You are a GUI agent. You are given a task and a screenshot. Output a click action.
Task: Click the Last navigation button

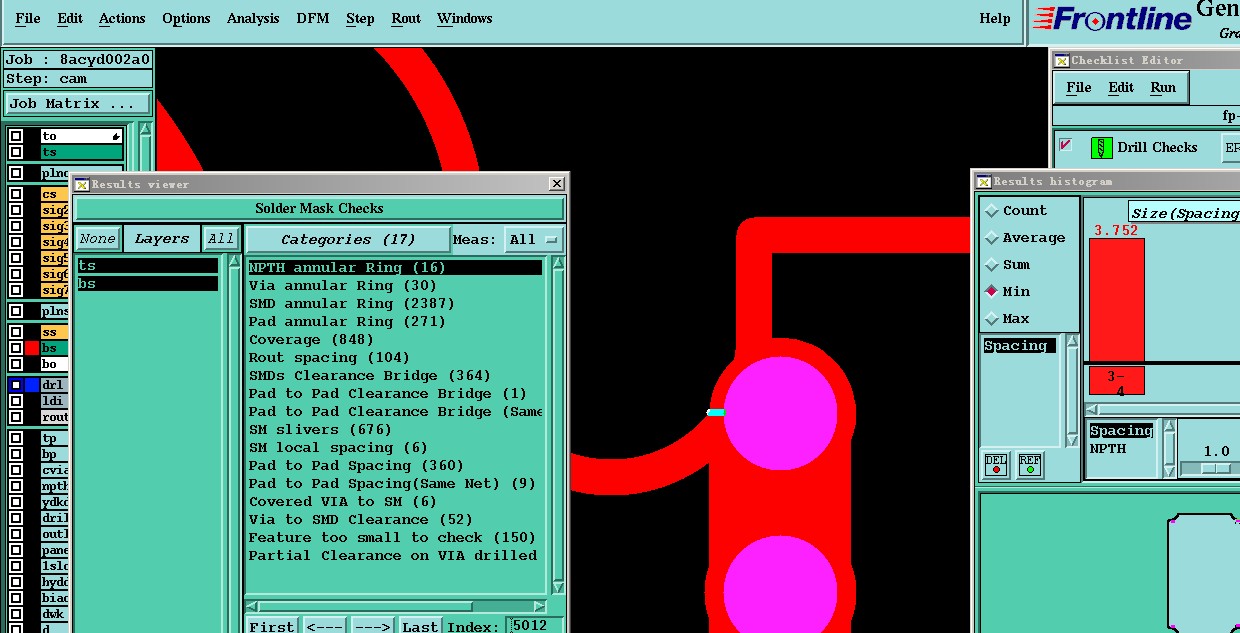point(421,627)
